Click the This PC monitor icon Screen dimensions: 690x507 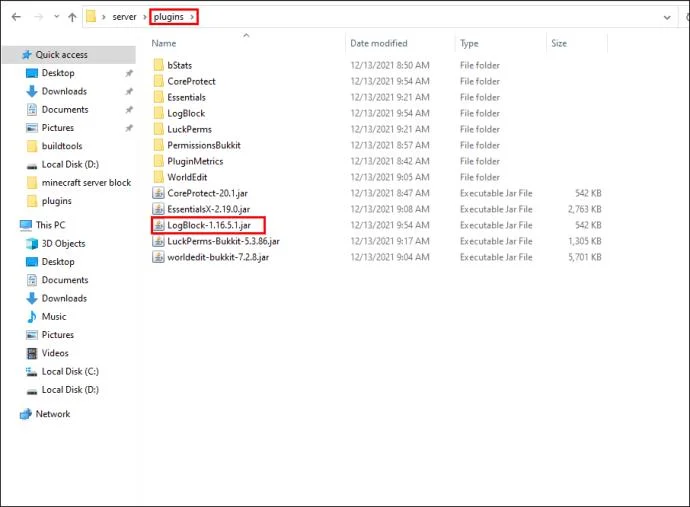(x=26, y=225)
